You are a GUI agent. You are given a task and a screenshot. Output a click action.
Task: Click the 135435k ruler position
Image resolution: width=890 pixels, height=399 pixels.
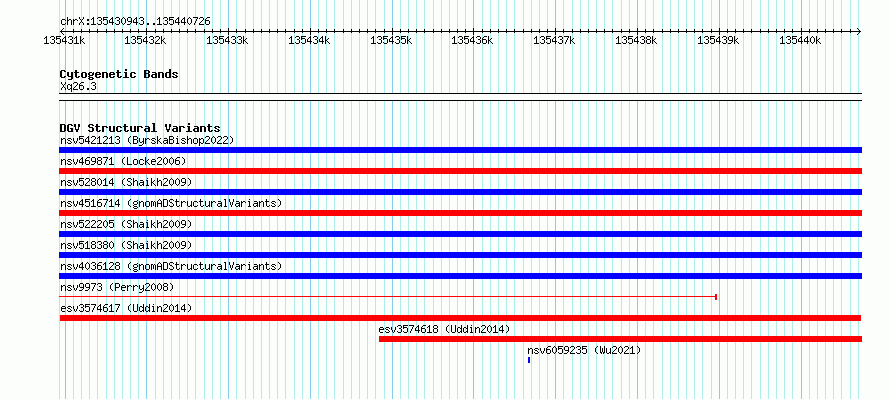[391, 40]
